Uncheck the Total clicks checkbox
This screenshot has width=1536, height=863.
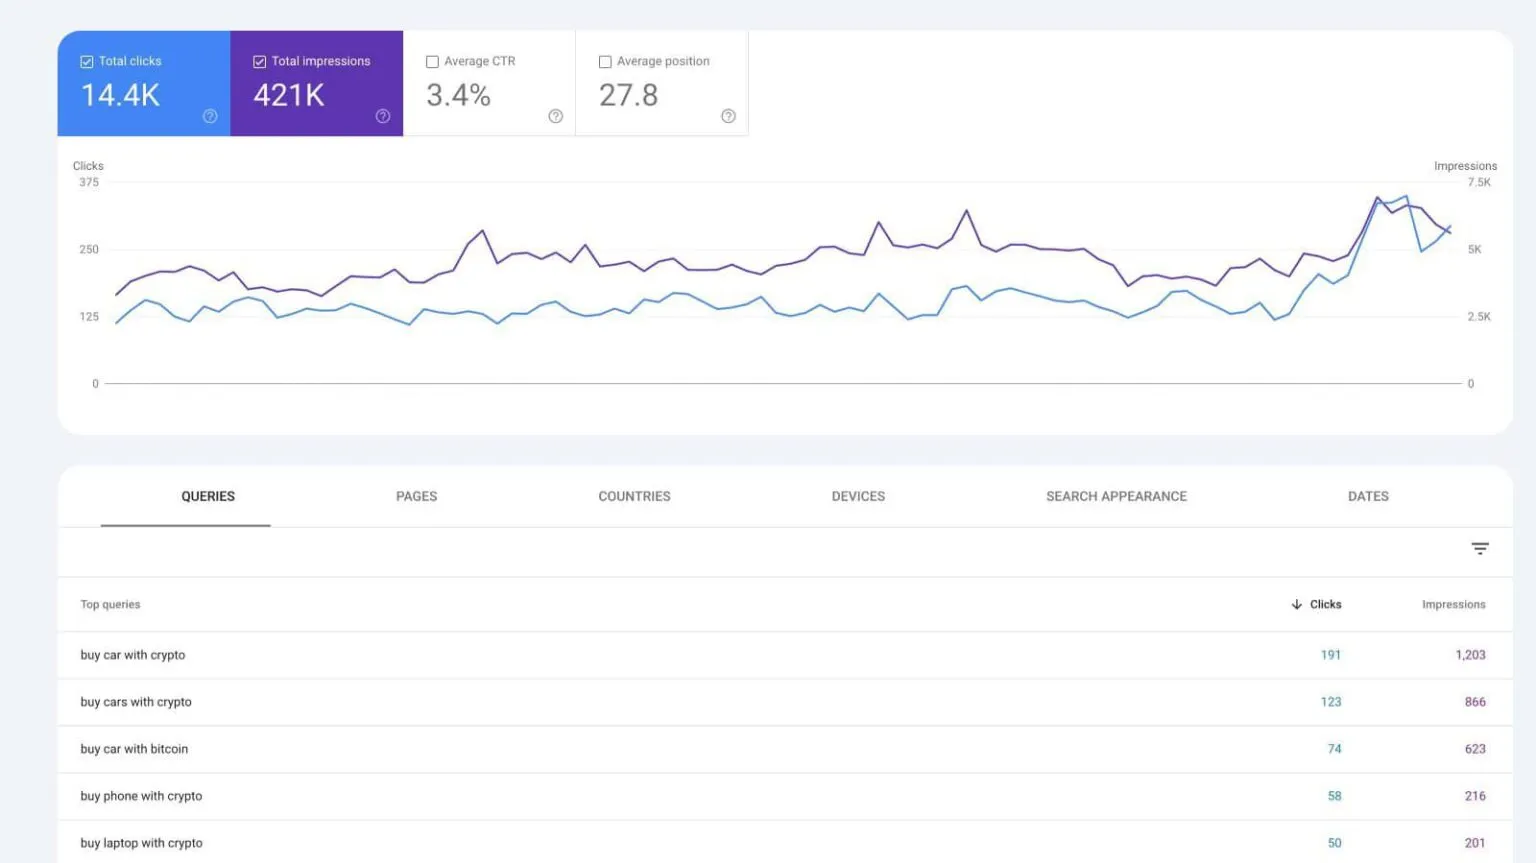click(x=86, y=61)
